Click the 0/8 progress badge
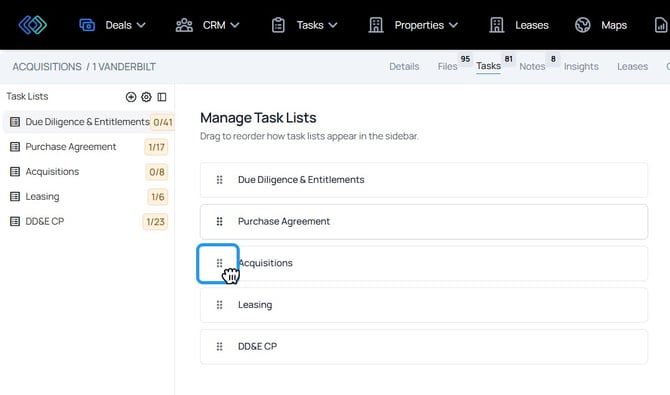The height and width of the screenshot is (395, 670). pos(157,172)
